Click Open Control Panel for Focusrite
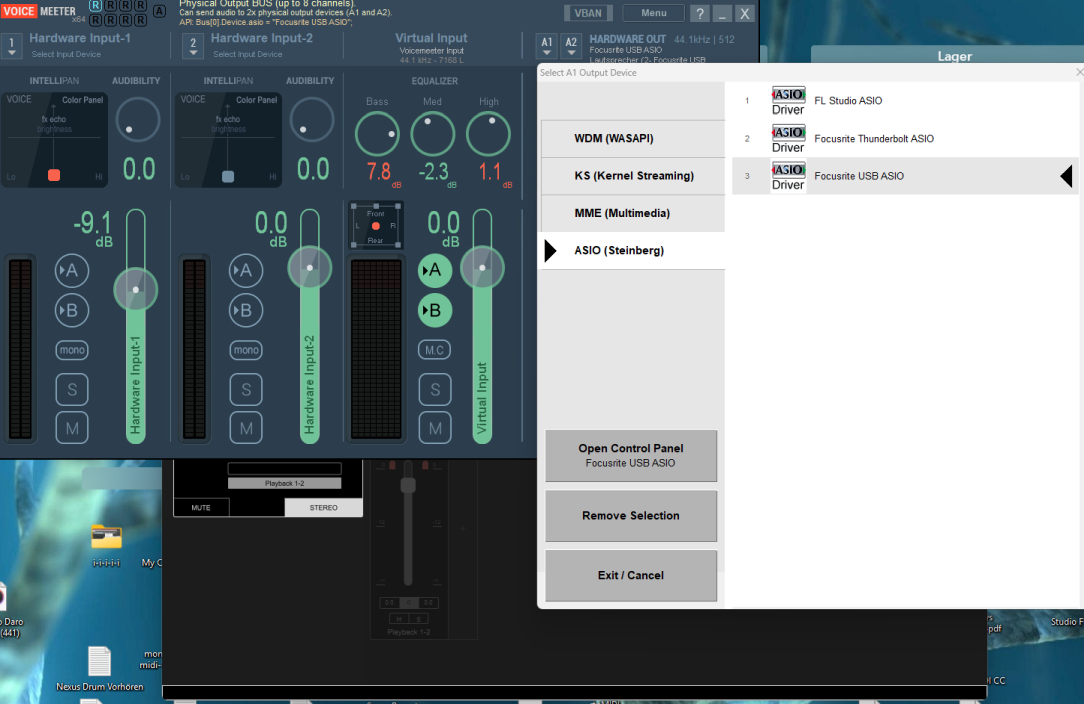The width and height of the screenshot is (1084, 704). click(x=631, y=455)
